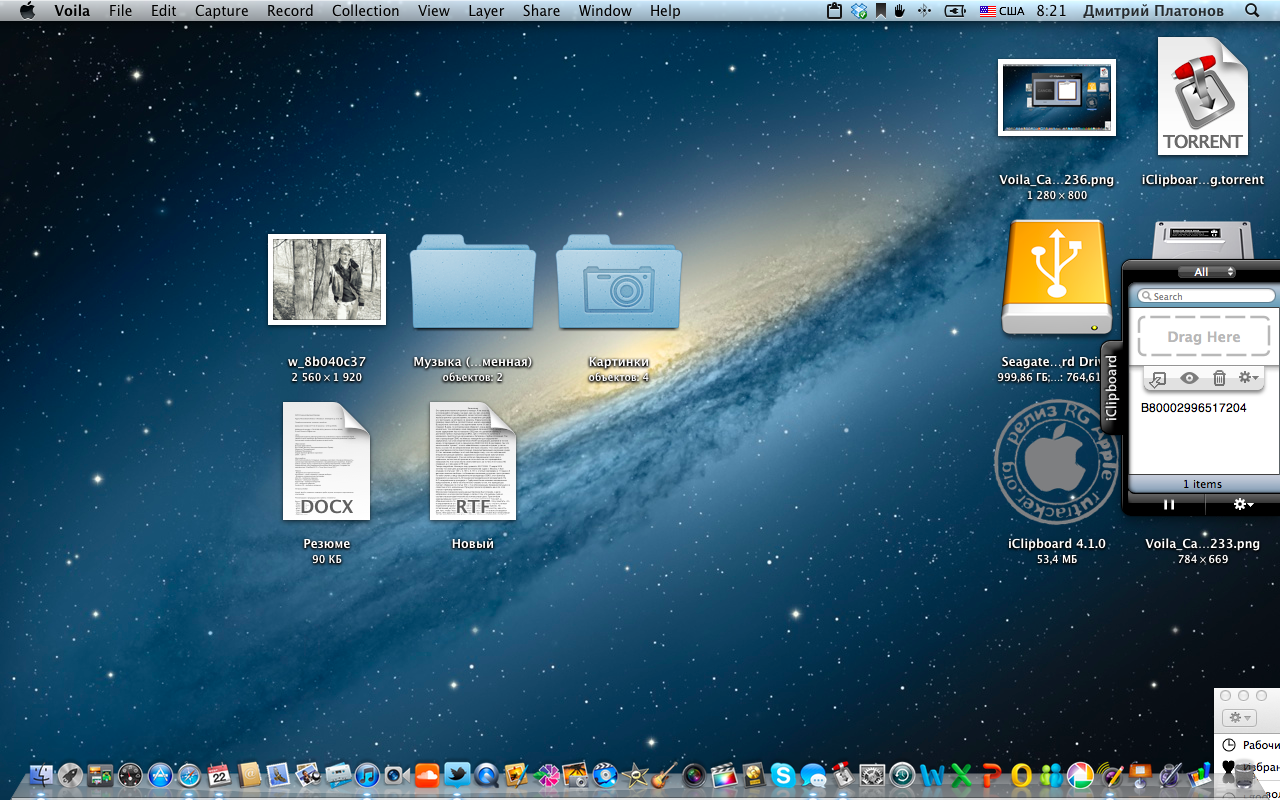Select clipboard entry B80002996517204
This screenshot has width=1280, height=800.
point(1193,408)
